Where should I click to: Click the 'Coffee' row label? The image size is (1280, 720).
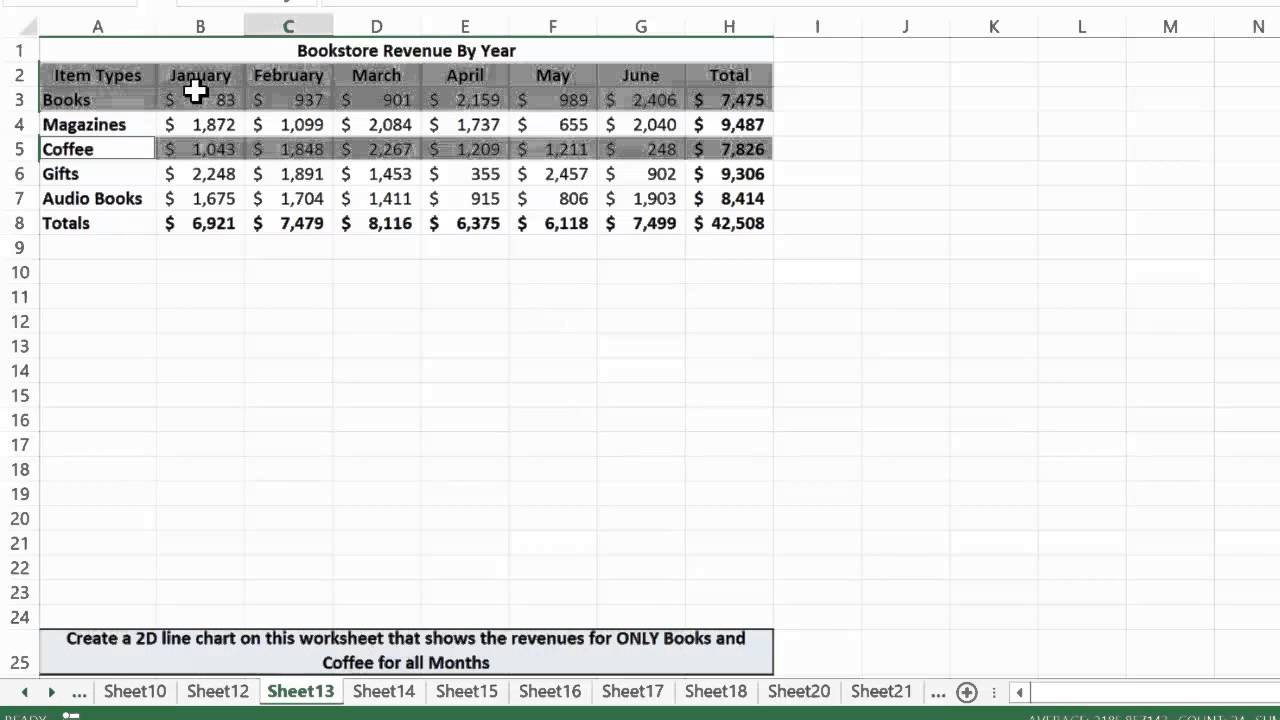coord(98,149)
